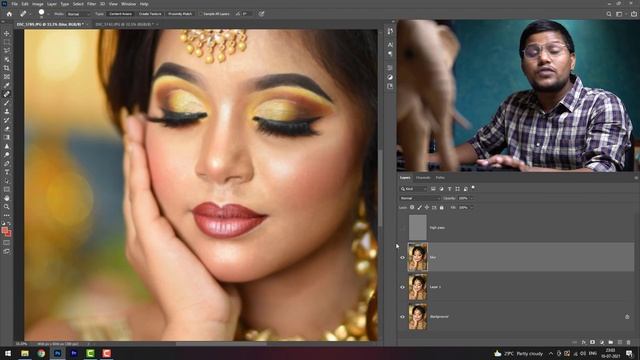Select the Horizontal Type tool

7,172
